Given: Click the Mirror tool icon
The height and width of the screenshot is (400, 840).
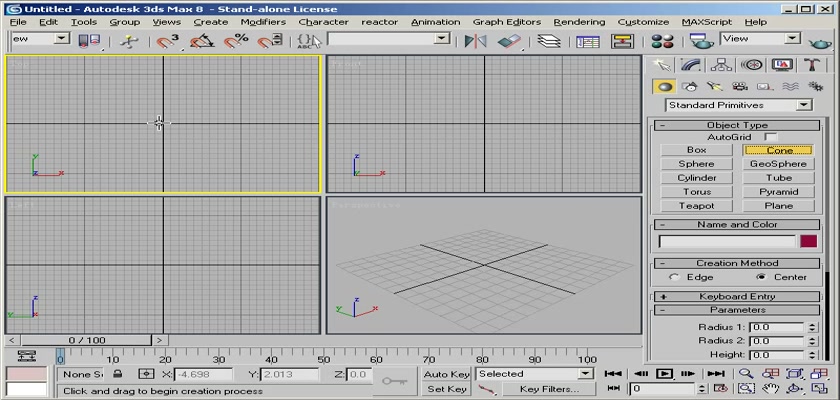Looking at the screenshot, I should [x=475, y=41].
